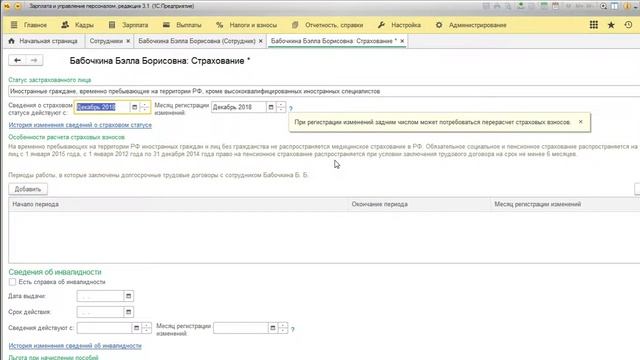Click the Срок действия input field
Image resolution: width=640 pixels, height=360 pixels.
[100, 312]
